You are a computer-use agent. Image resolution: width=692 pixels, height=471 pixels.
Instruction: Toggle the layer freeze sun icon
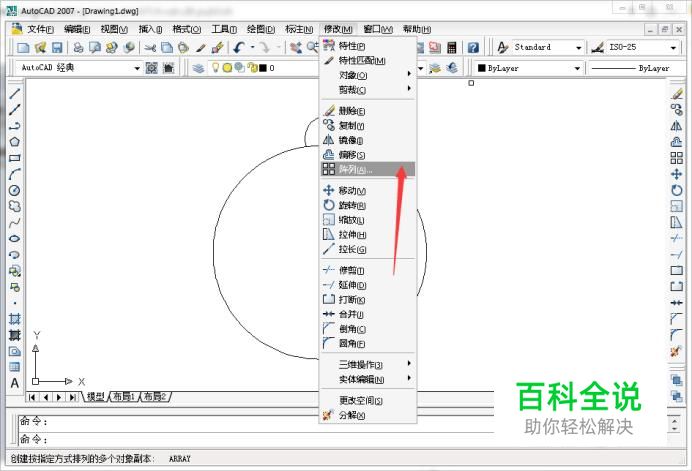coord(227,68)
